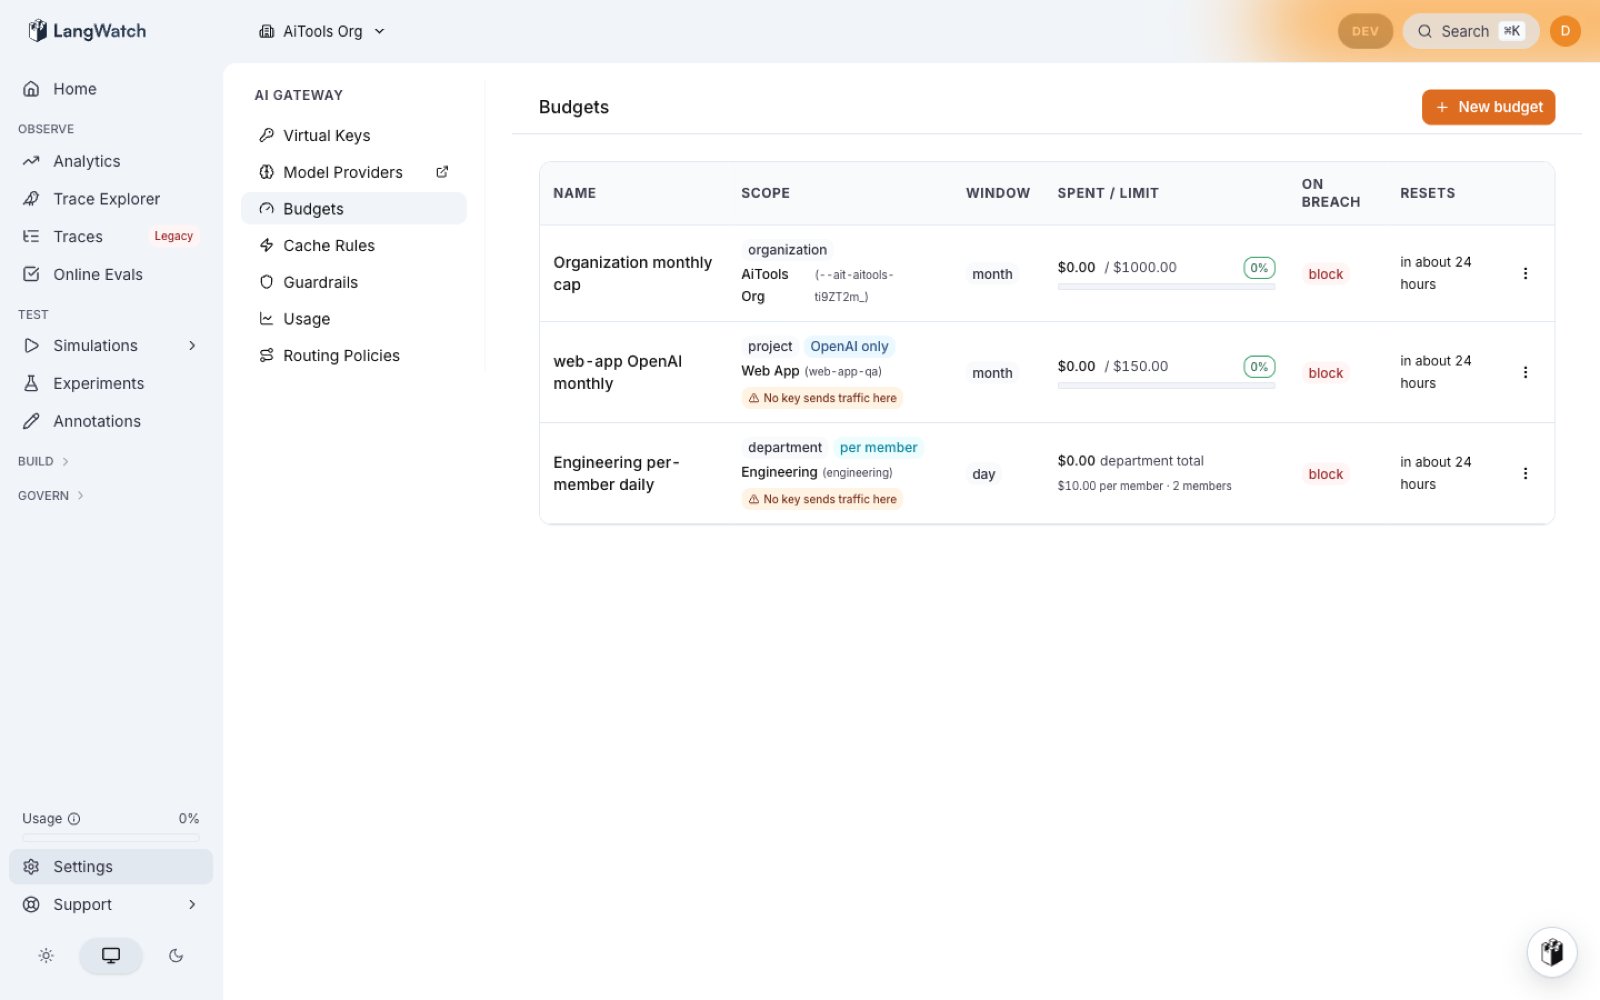This screenshot has height=1000, width=1600.
Task: Click the 'Engineering per-member daily' name
Action: coord(616,473)
